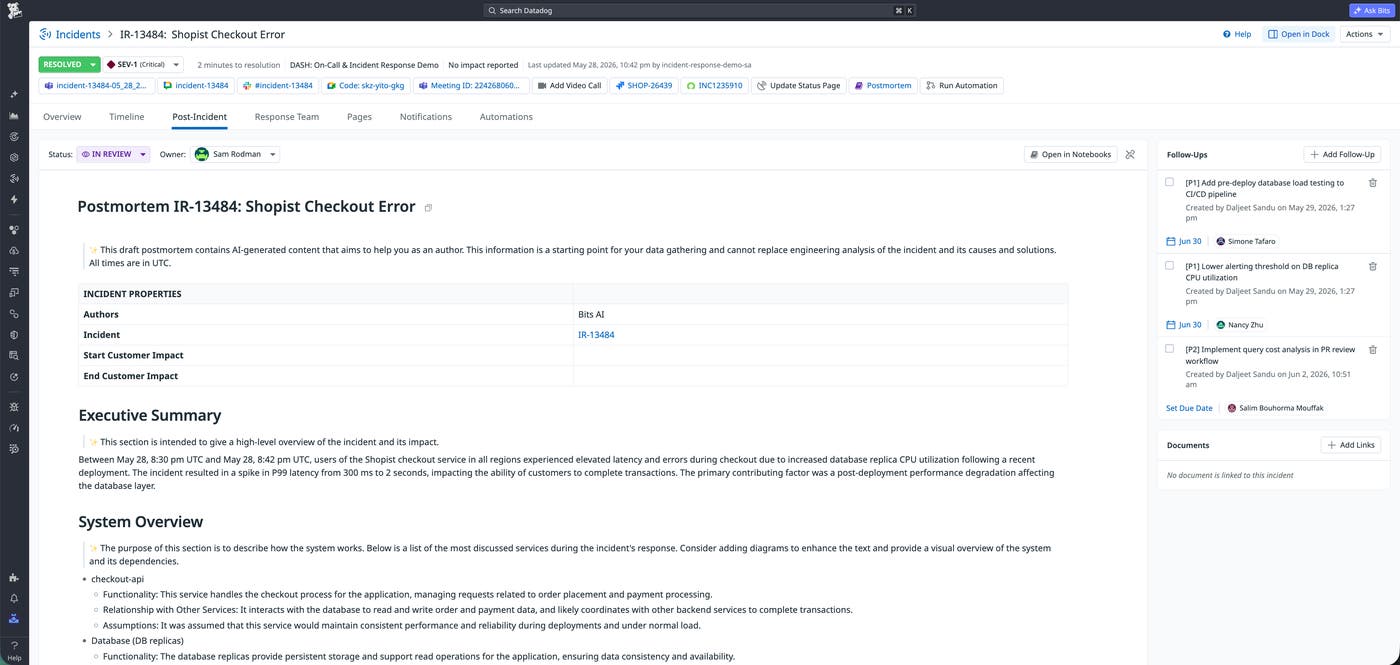Viewport: 1400px width, 665px height.
Task: Switch to the Timeline tab
Action: 127,117
